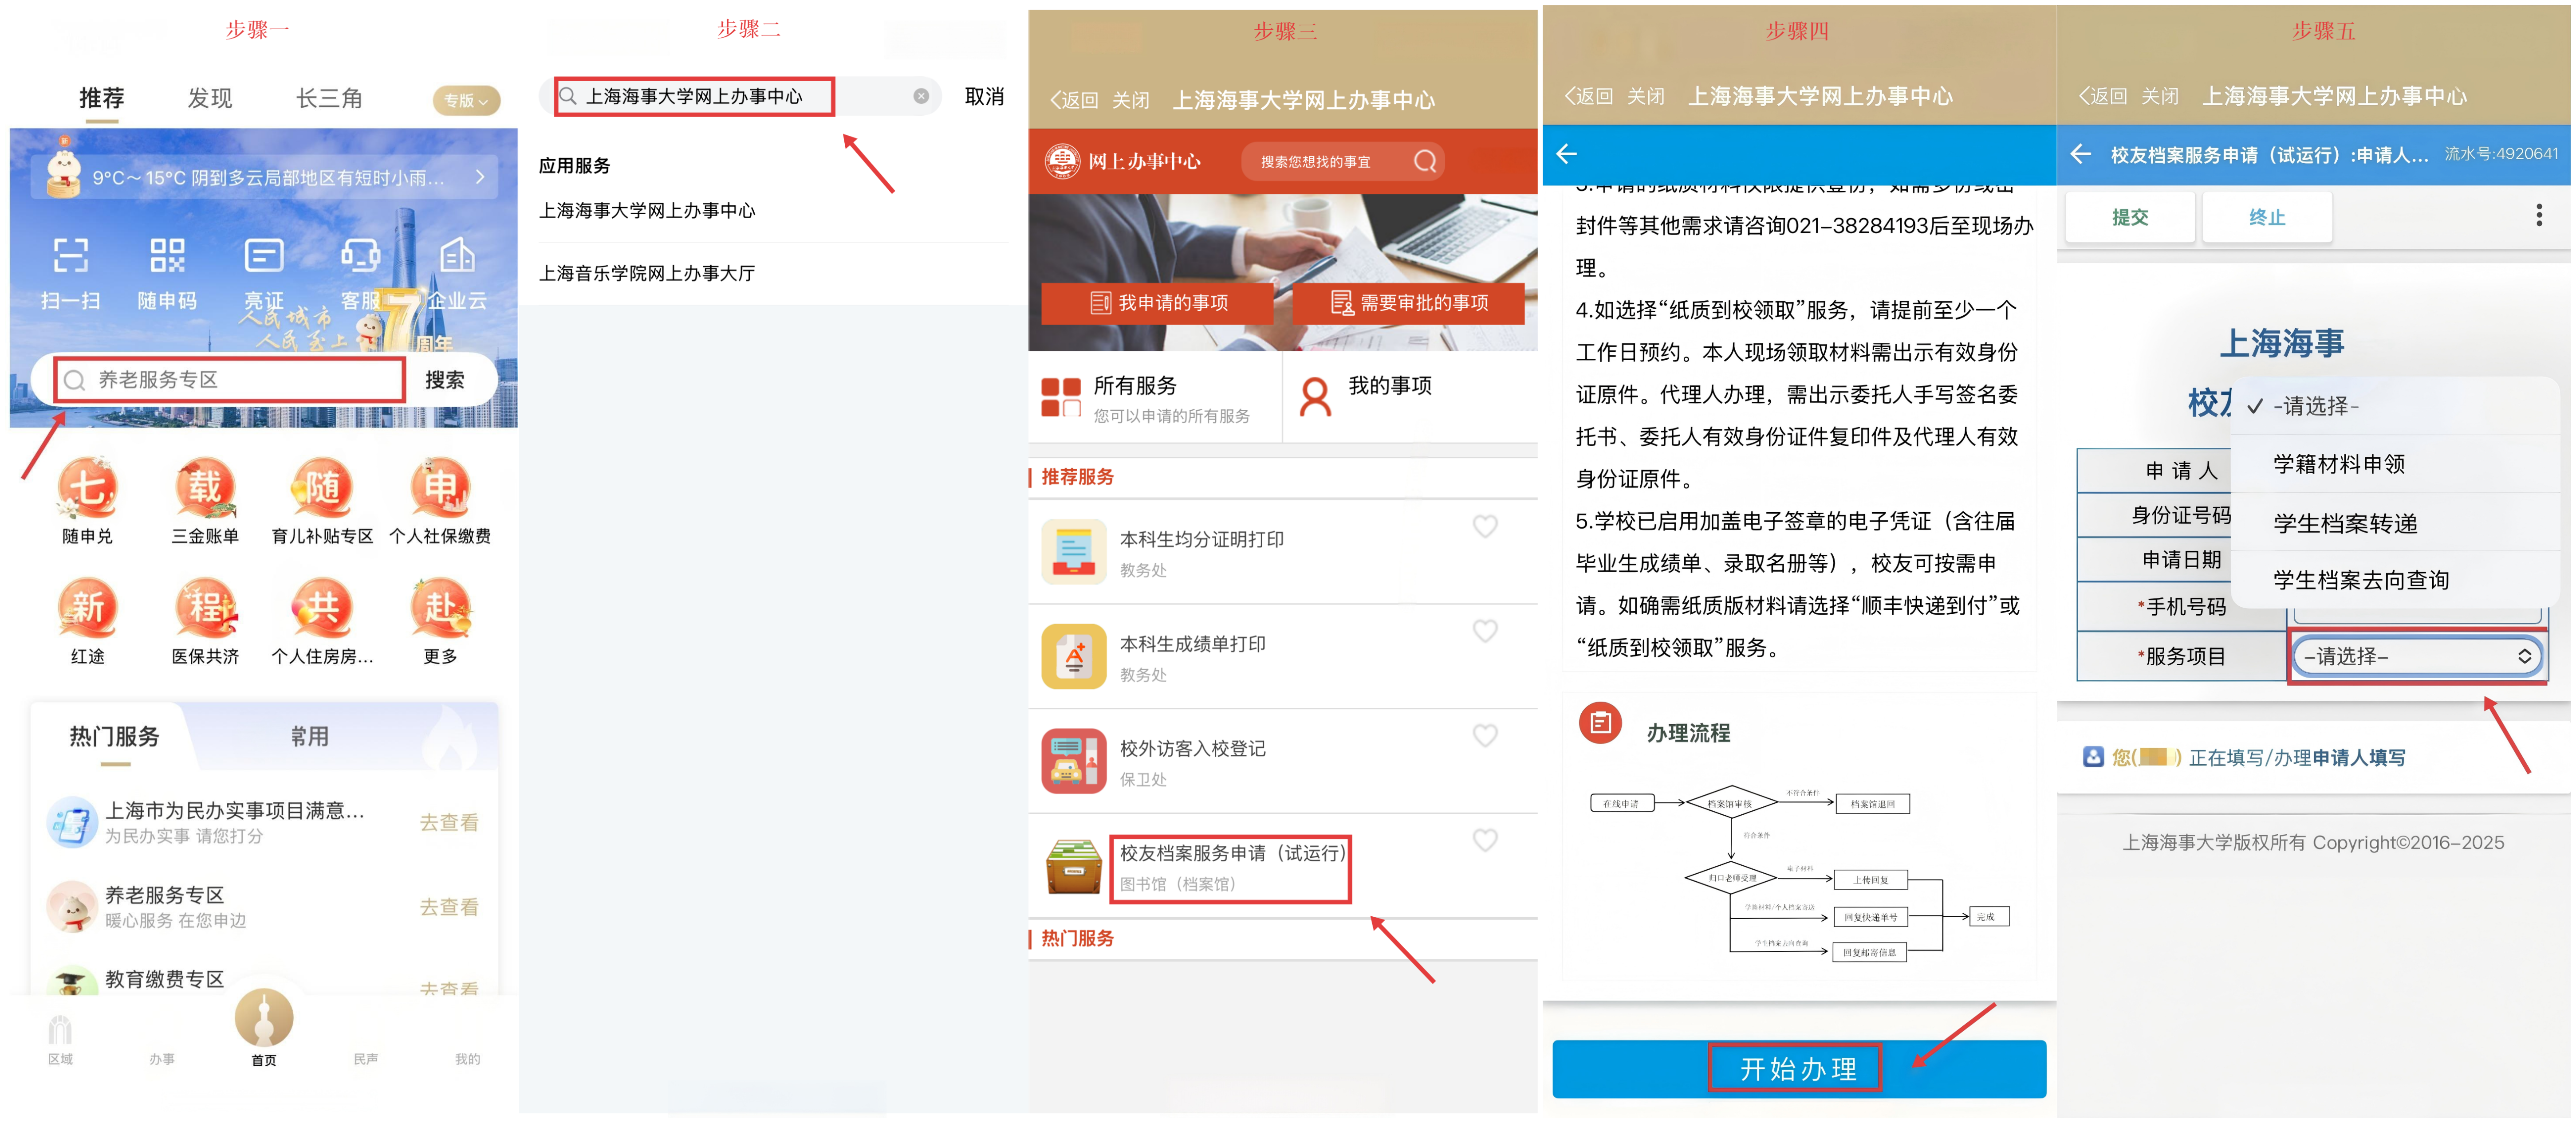Viewport: 2576px width, 1123px height.
Task: Click 我申请的事项 button
Action: point(1158,302)
